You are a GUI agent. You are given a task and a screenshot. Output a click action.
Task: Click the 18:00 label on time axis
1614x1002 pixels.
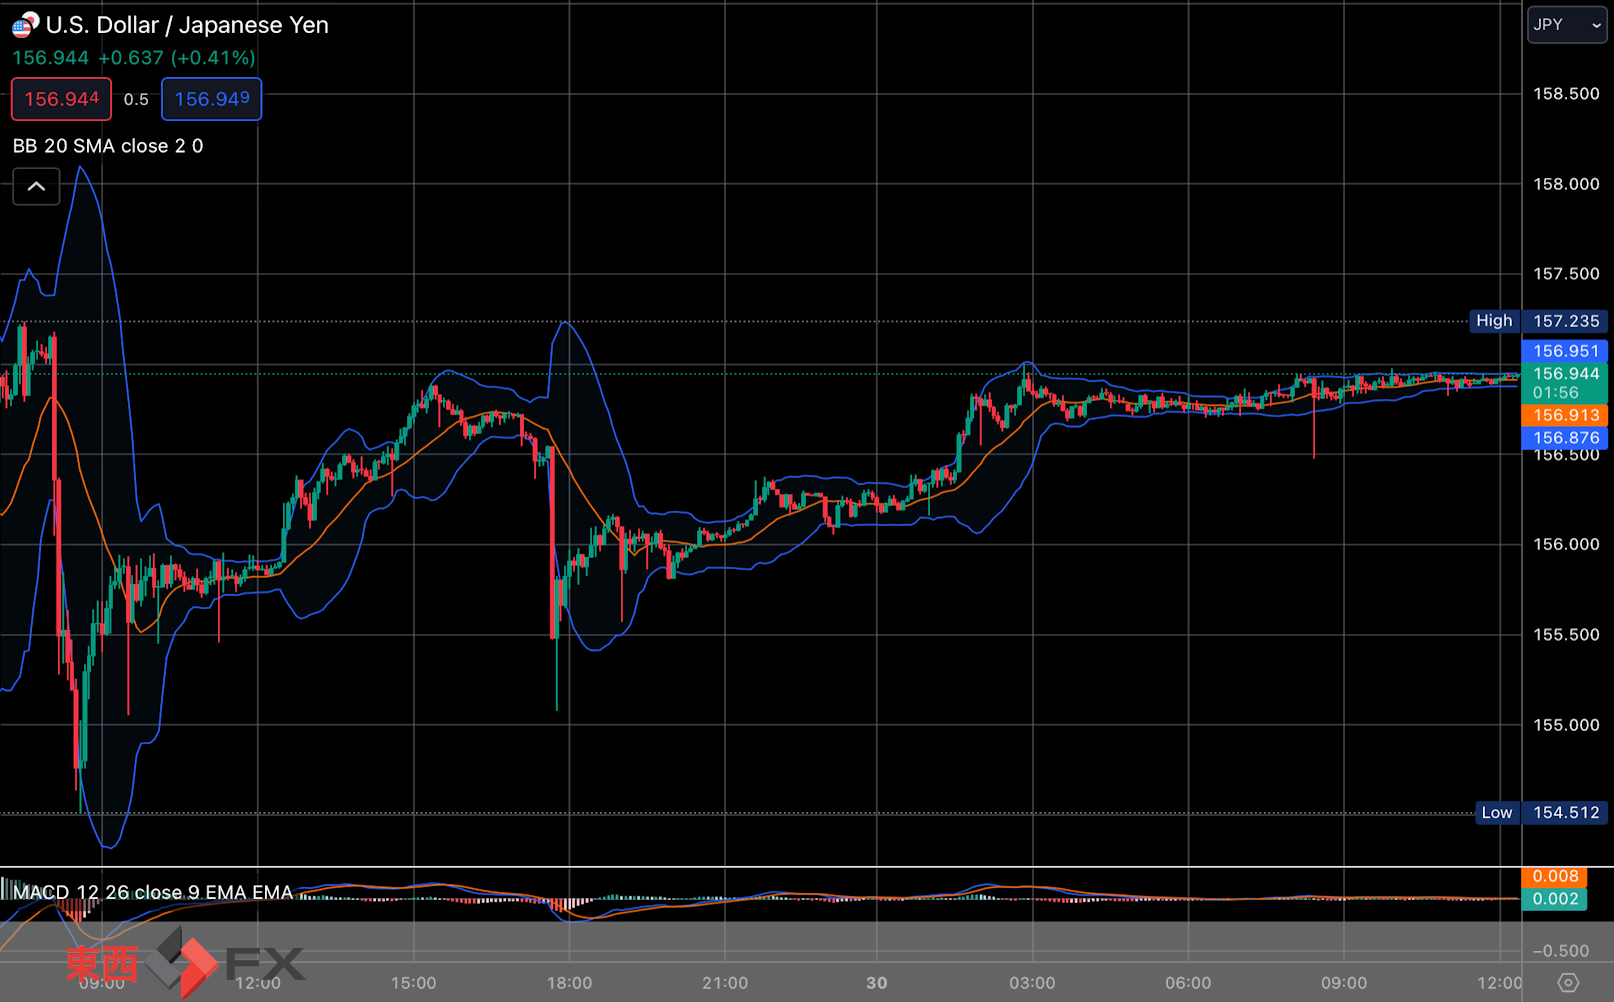click(x=569, y=983)
